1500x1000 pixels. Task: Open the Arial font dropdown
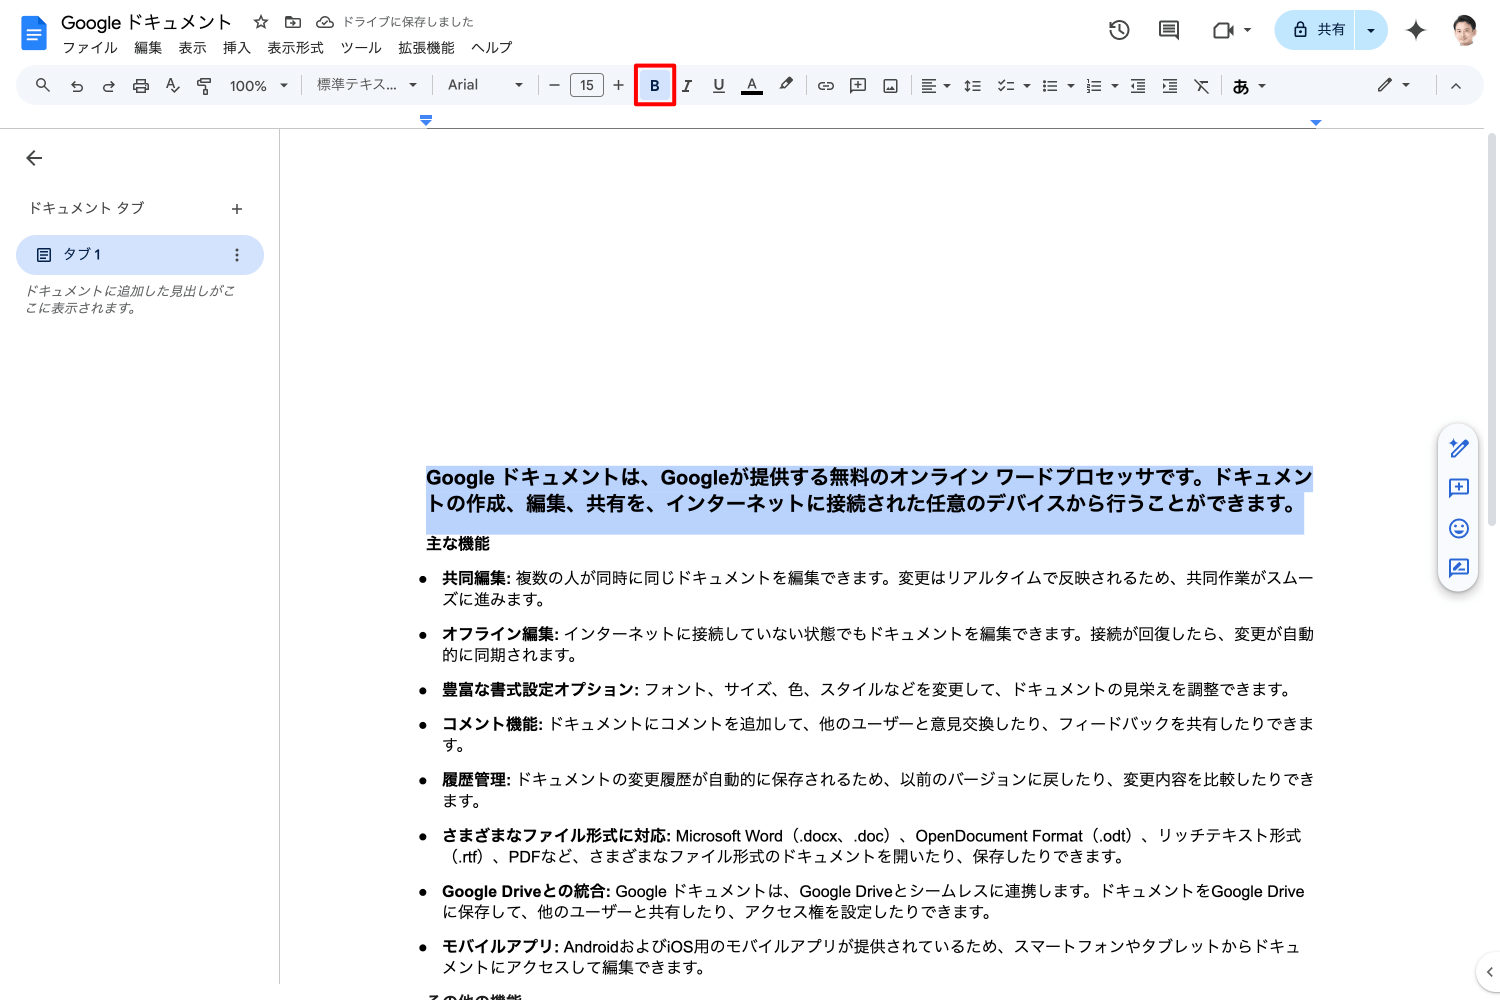[486, 86]
